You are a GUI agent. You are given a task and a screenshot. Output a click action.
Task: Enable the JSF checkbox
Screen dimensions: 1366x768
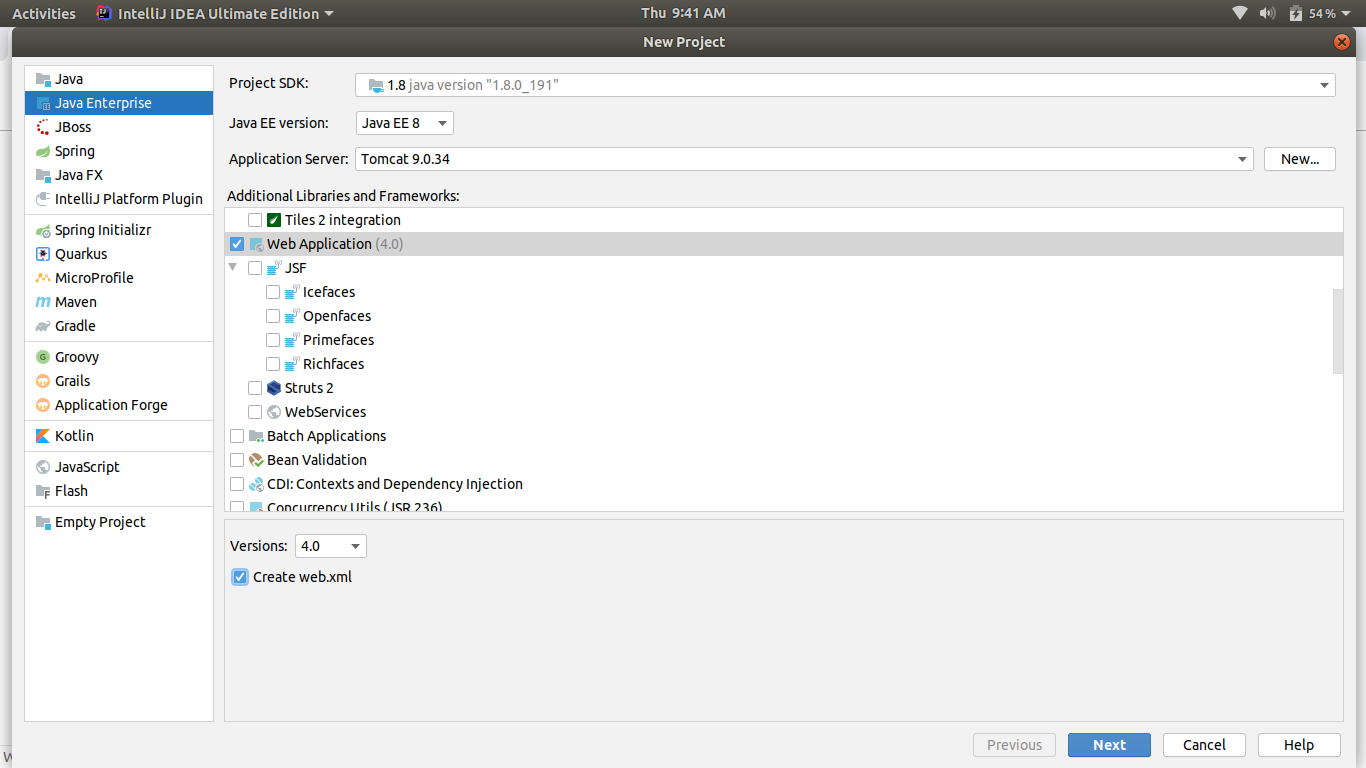pyautogui.click(x=255, y=268)
